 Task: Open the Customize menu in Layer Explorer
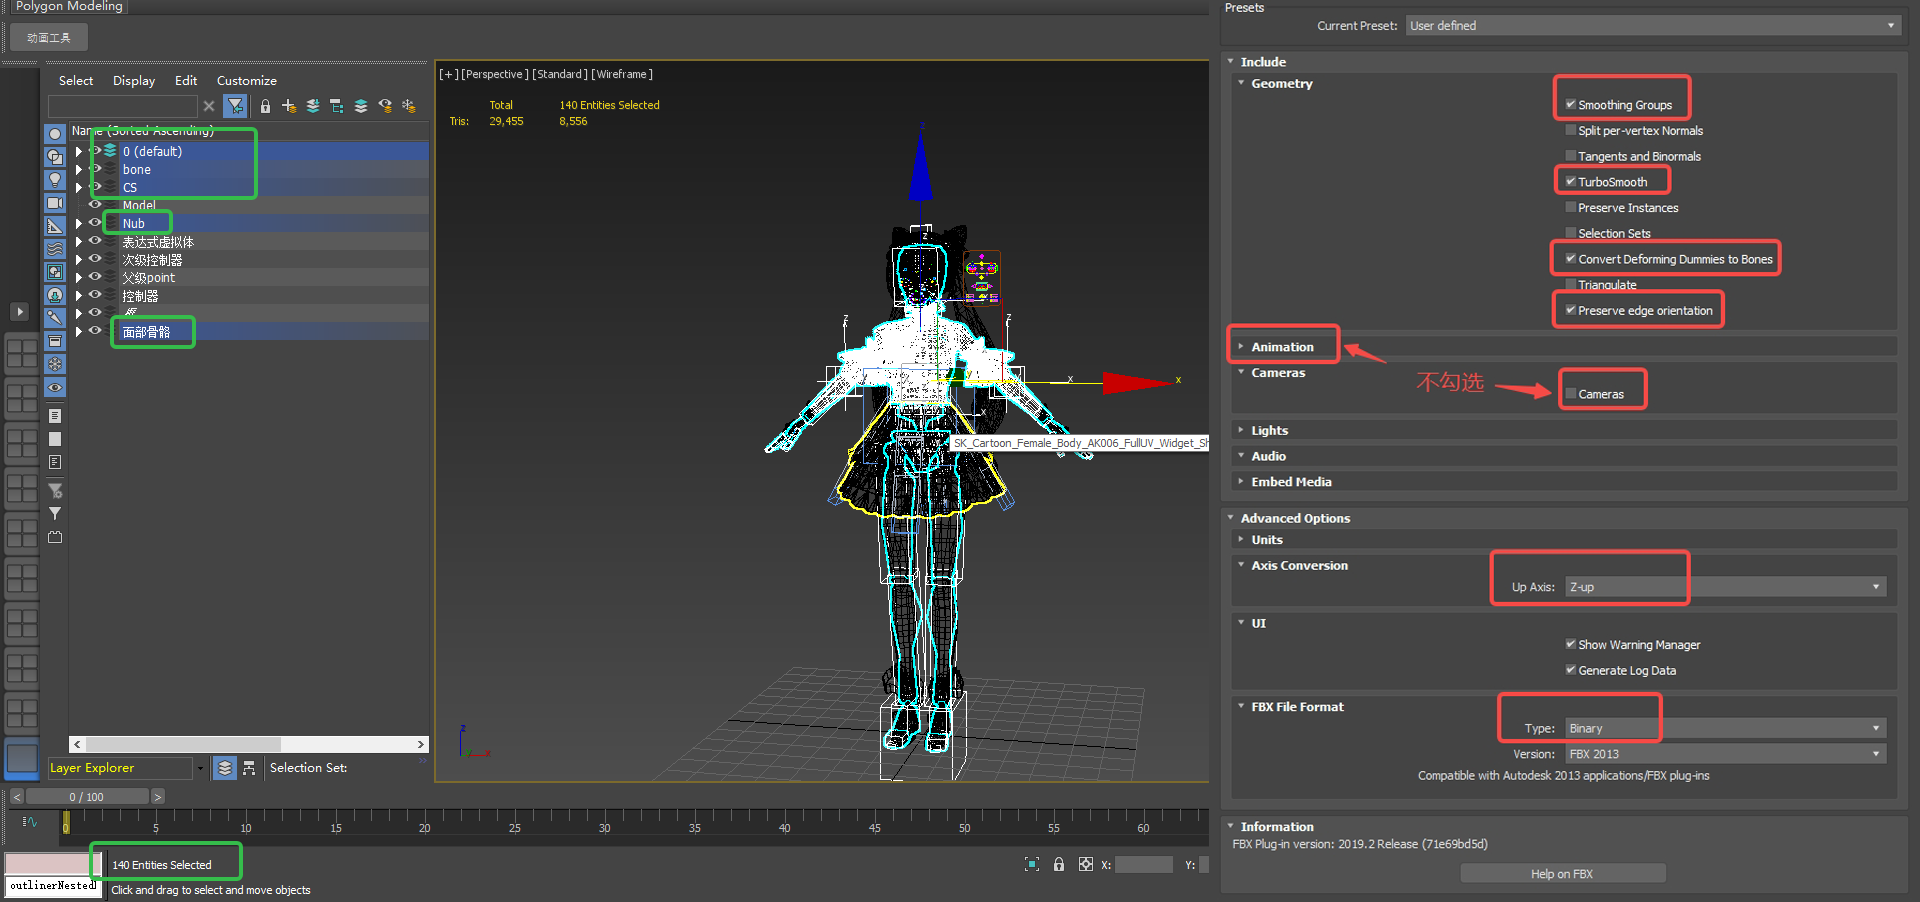tap(247, 81)
